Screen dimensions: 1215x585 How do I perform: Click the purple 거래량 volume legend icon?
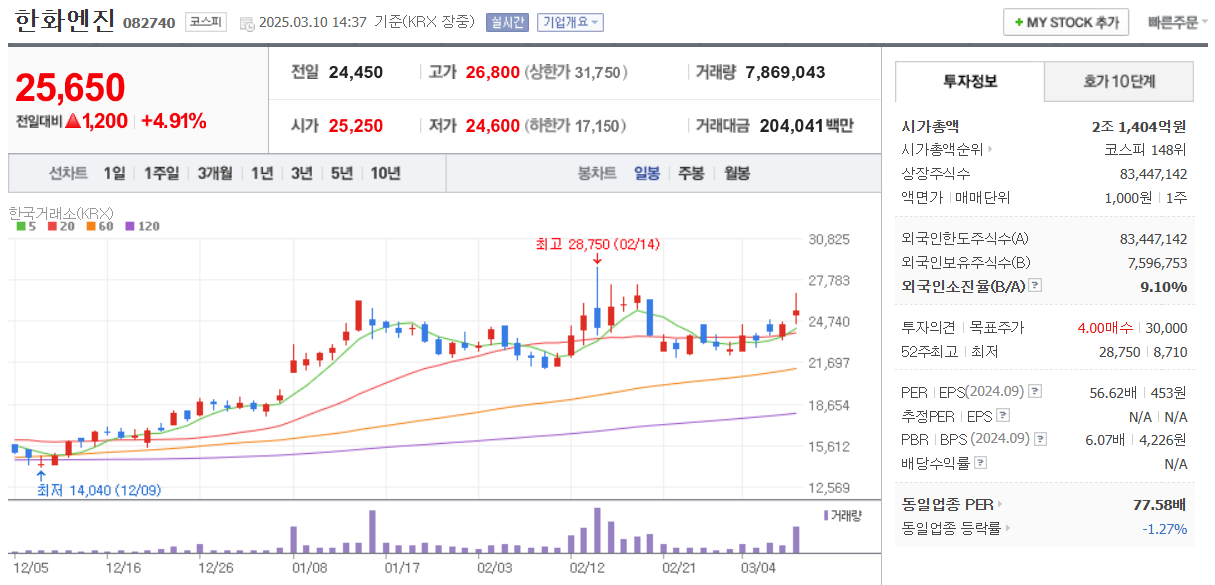(826, 515)
